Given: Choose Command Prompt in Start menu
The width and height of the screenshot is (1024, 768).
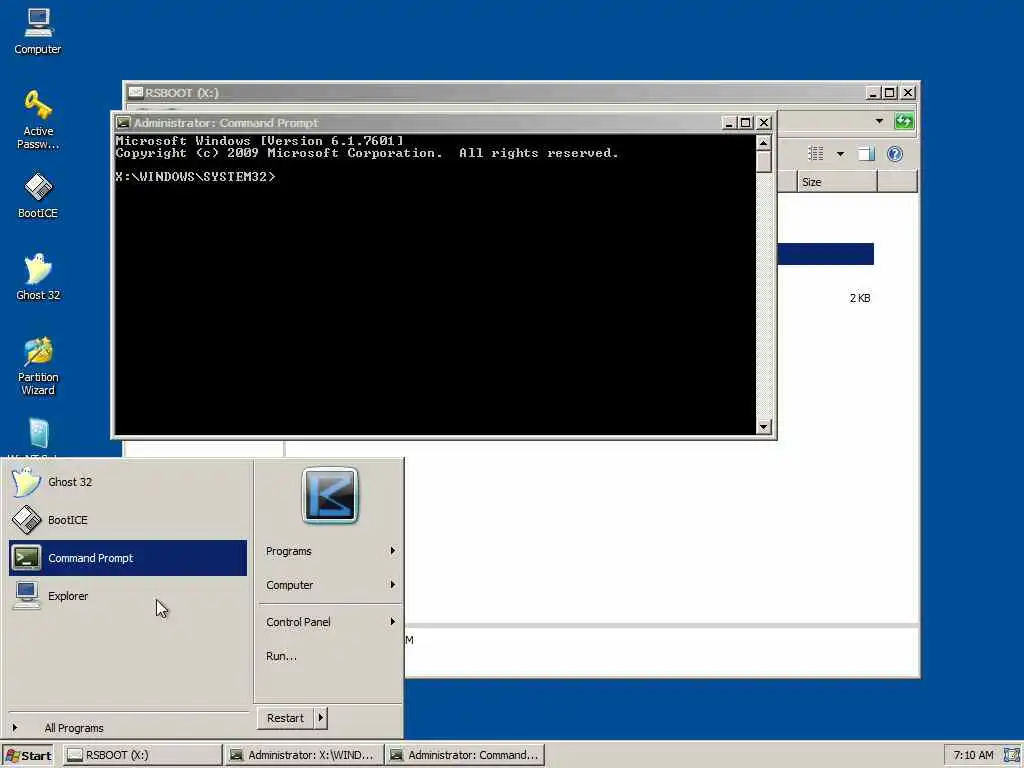Looking at the screenshot, I should (x=128, y=558).
